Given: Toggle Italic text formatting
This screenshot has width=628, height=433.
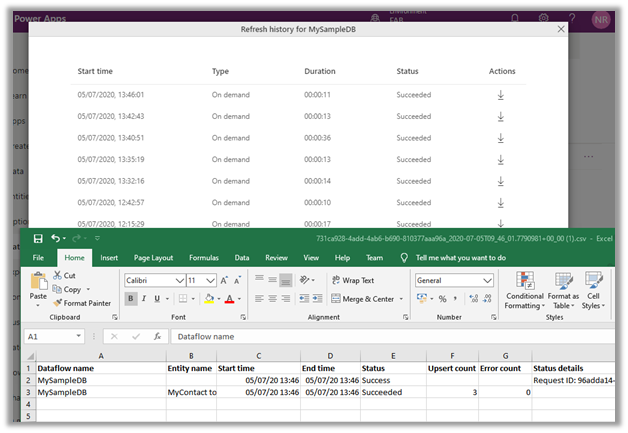Looking at the screenshot, I should [x=144, y=298].
